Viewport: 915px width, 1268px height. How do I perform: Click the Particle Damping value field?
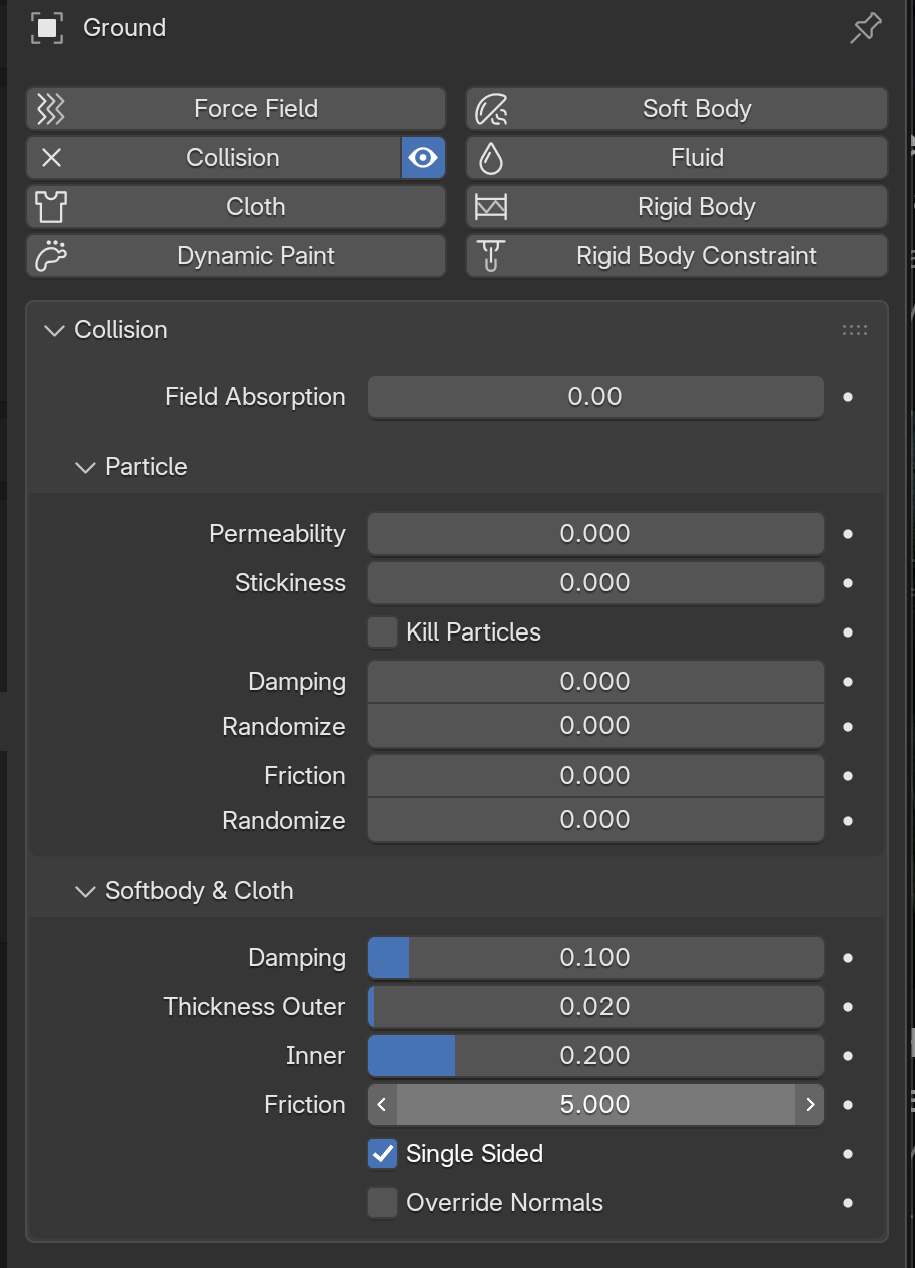tap(596, 682)
